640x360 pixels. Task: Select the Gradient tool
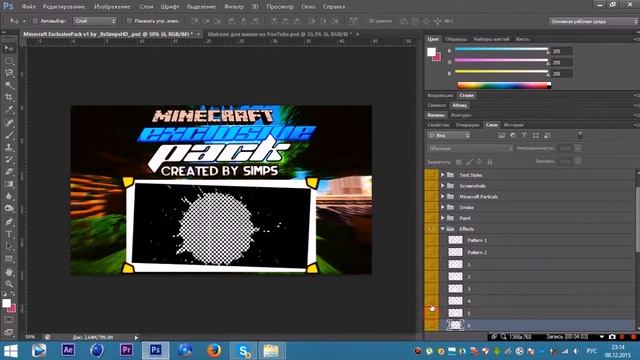[9, 184]
